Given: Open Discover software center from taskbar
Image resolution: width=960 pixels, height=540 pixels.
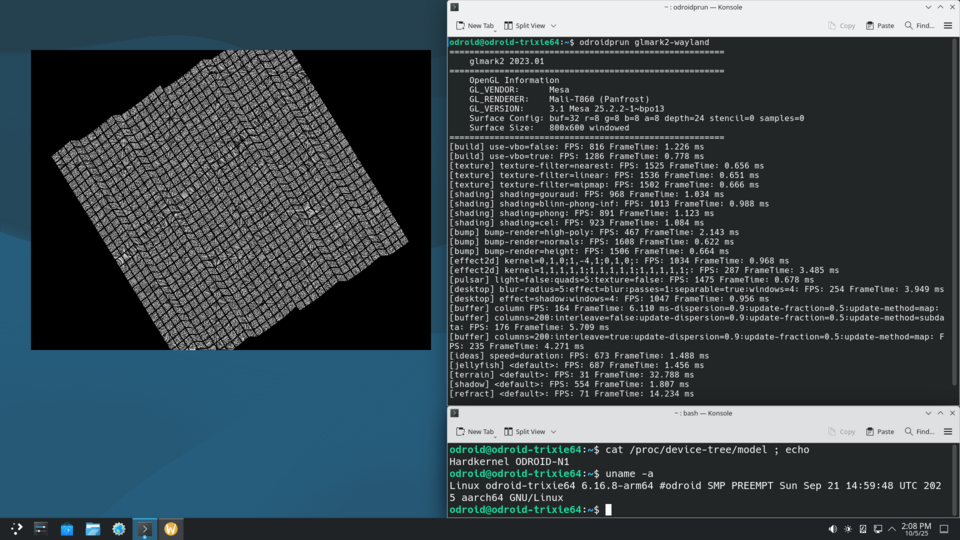Looking at the screenshot, I should 67,528.
